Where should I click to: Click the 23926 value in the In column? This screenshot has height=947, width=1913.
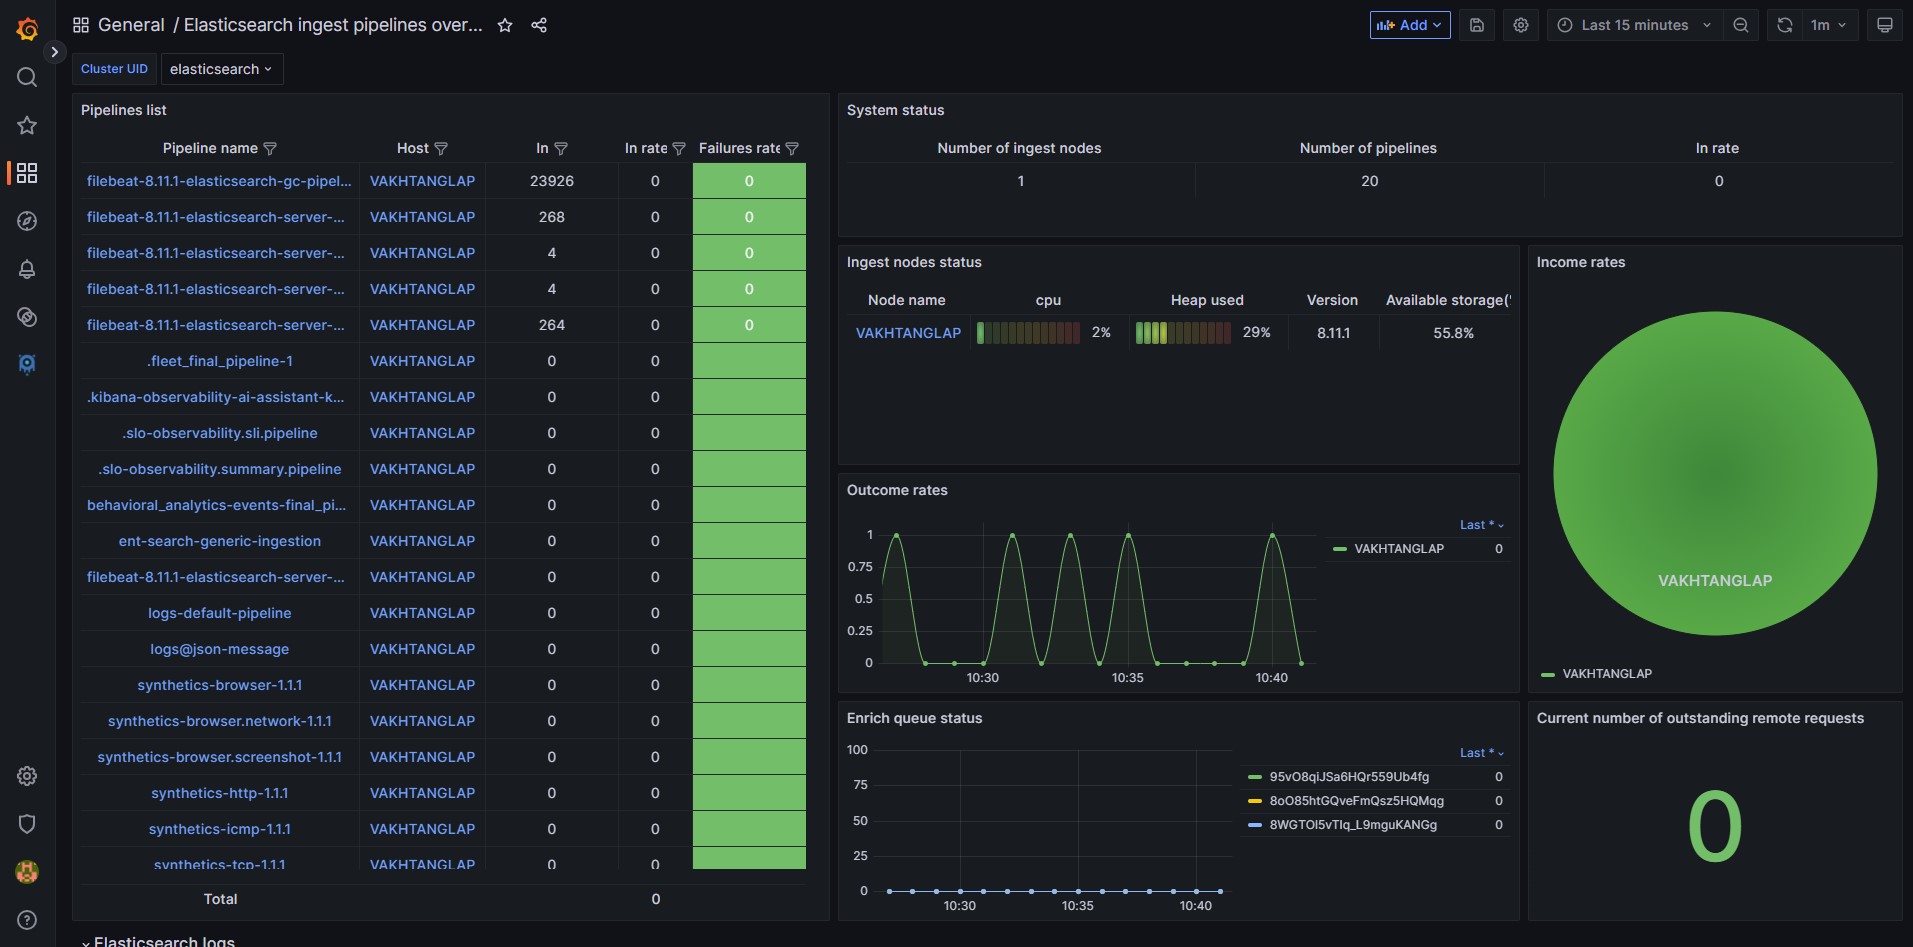(552, 181)
